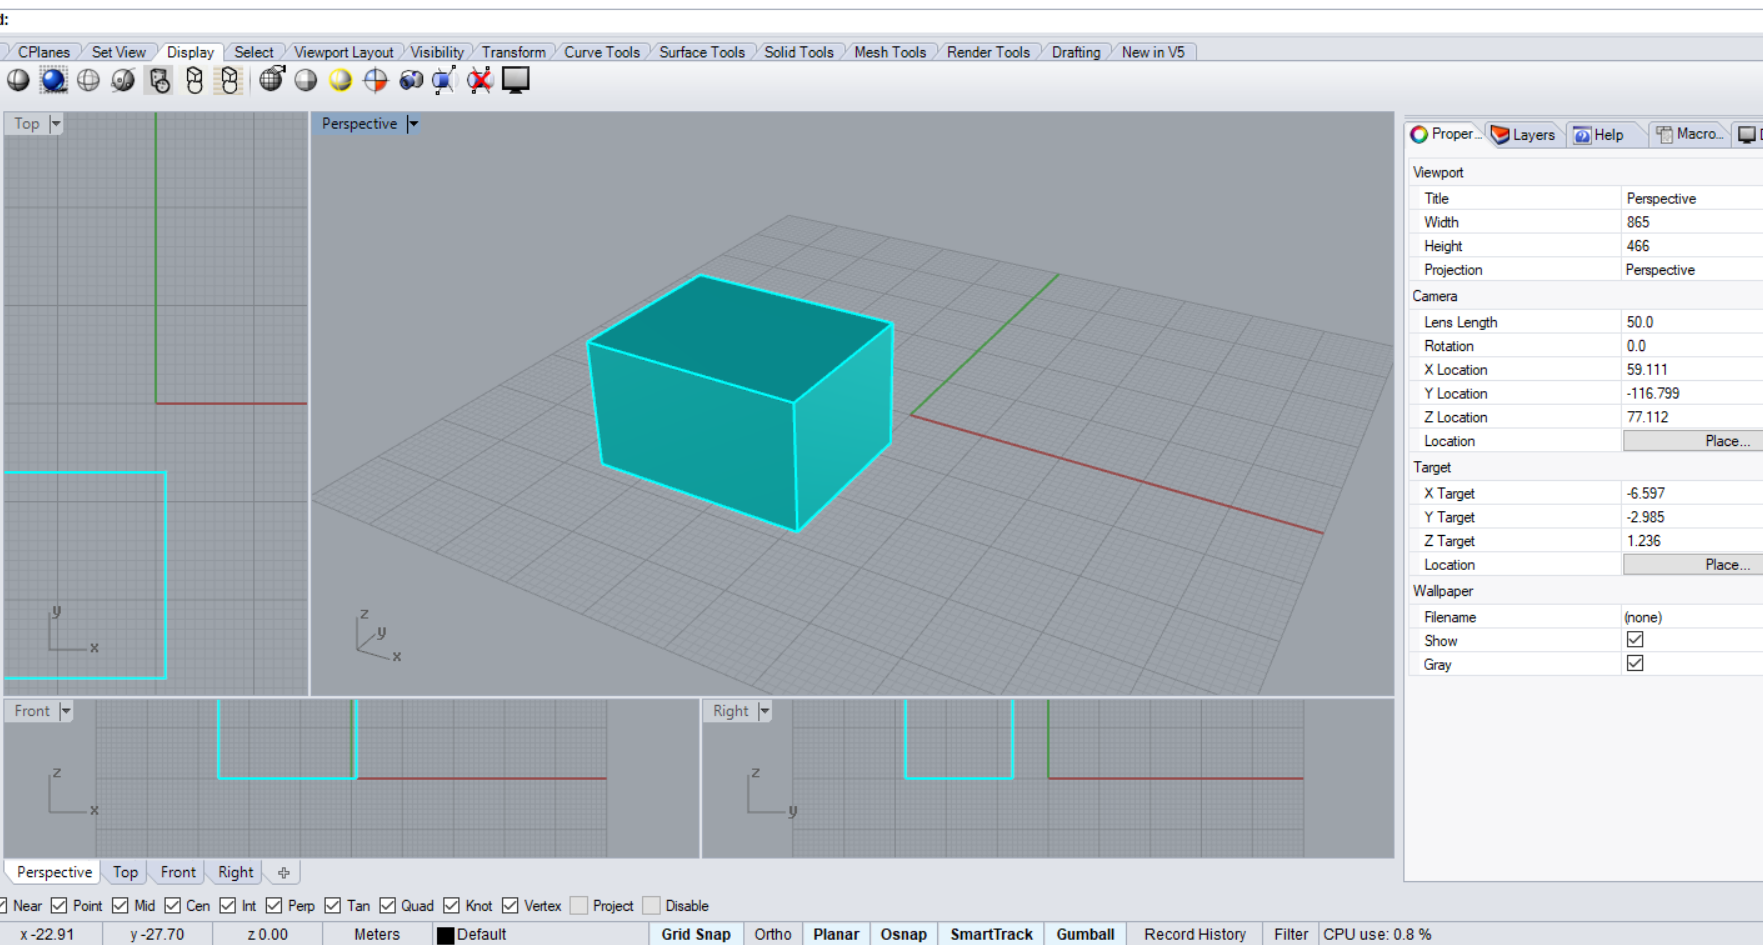Open the Perspective viewport title dropdown arrow
This screenshot has height=945, width=1763.
tap(412, 124)
